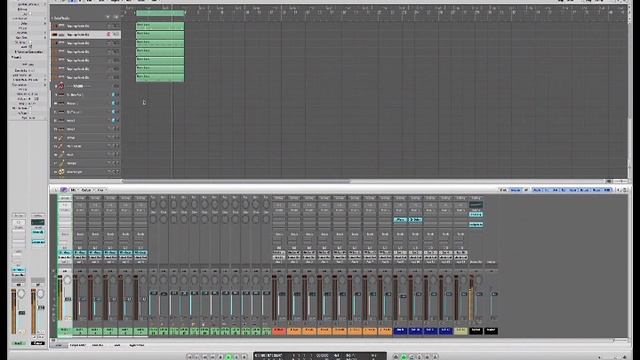Click the purple link icon in the mixer toolbar
The height and width of the screenshot is (360, 640).
tap(64, 190)
